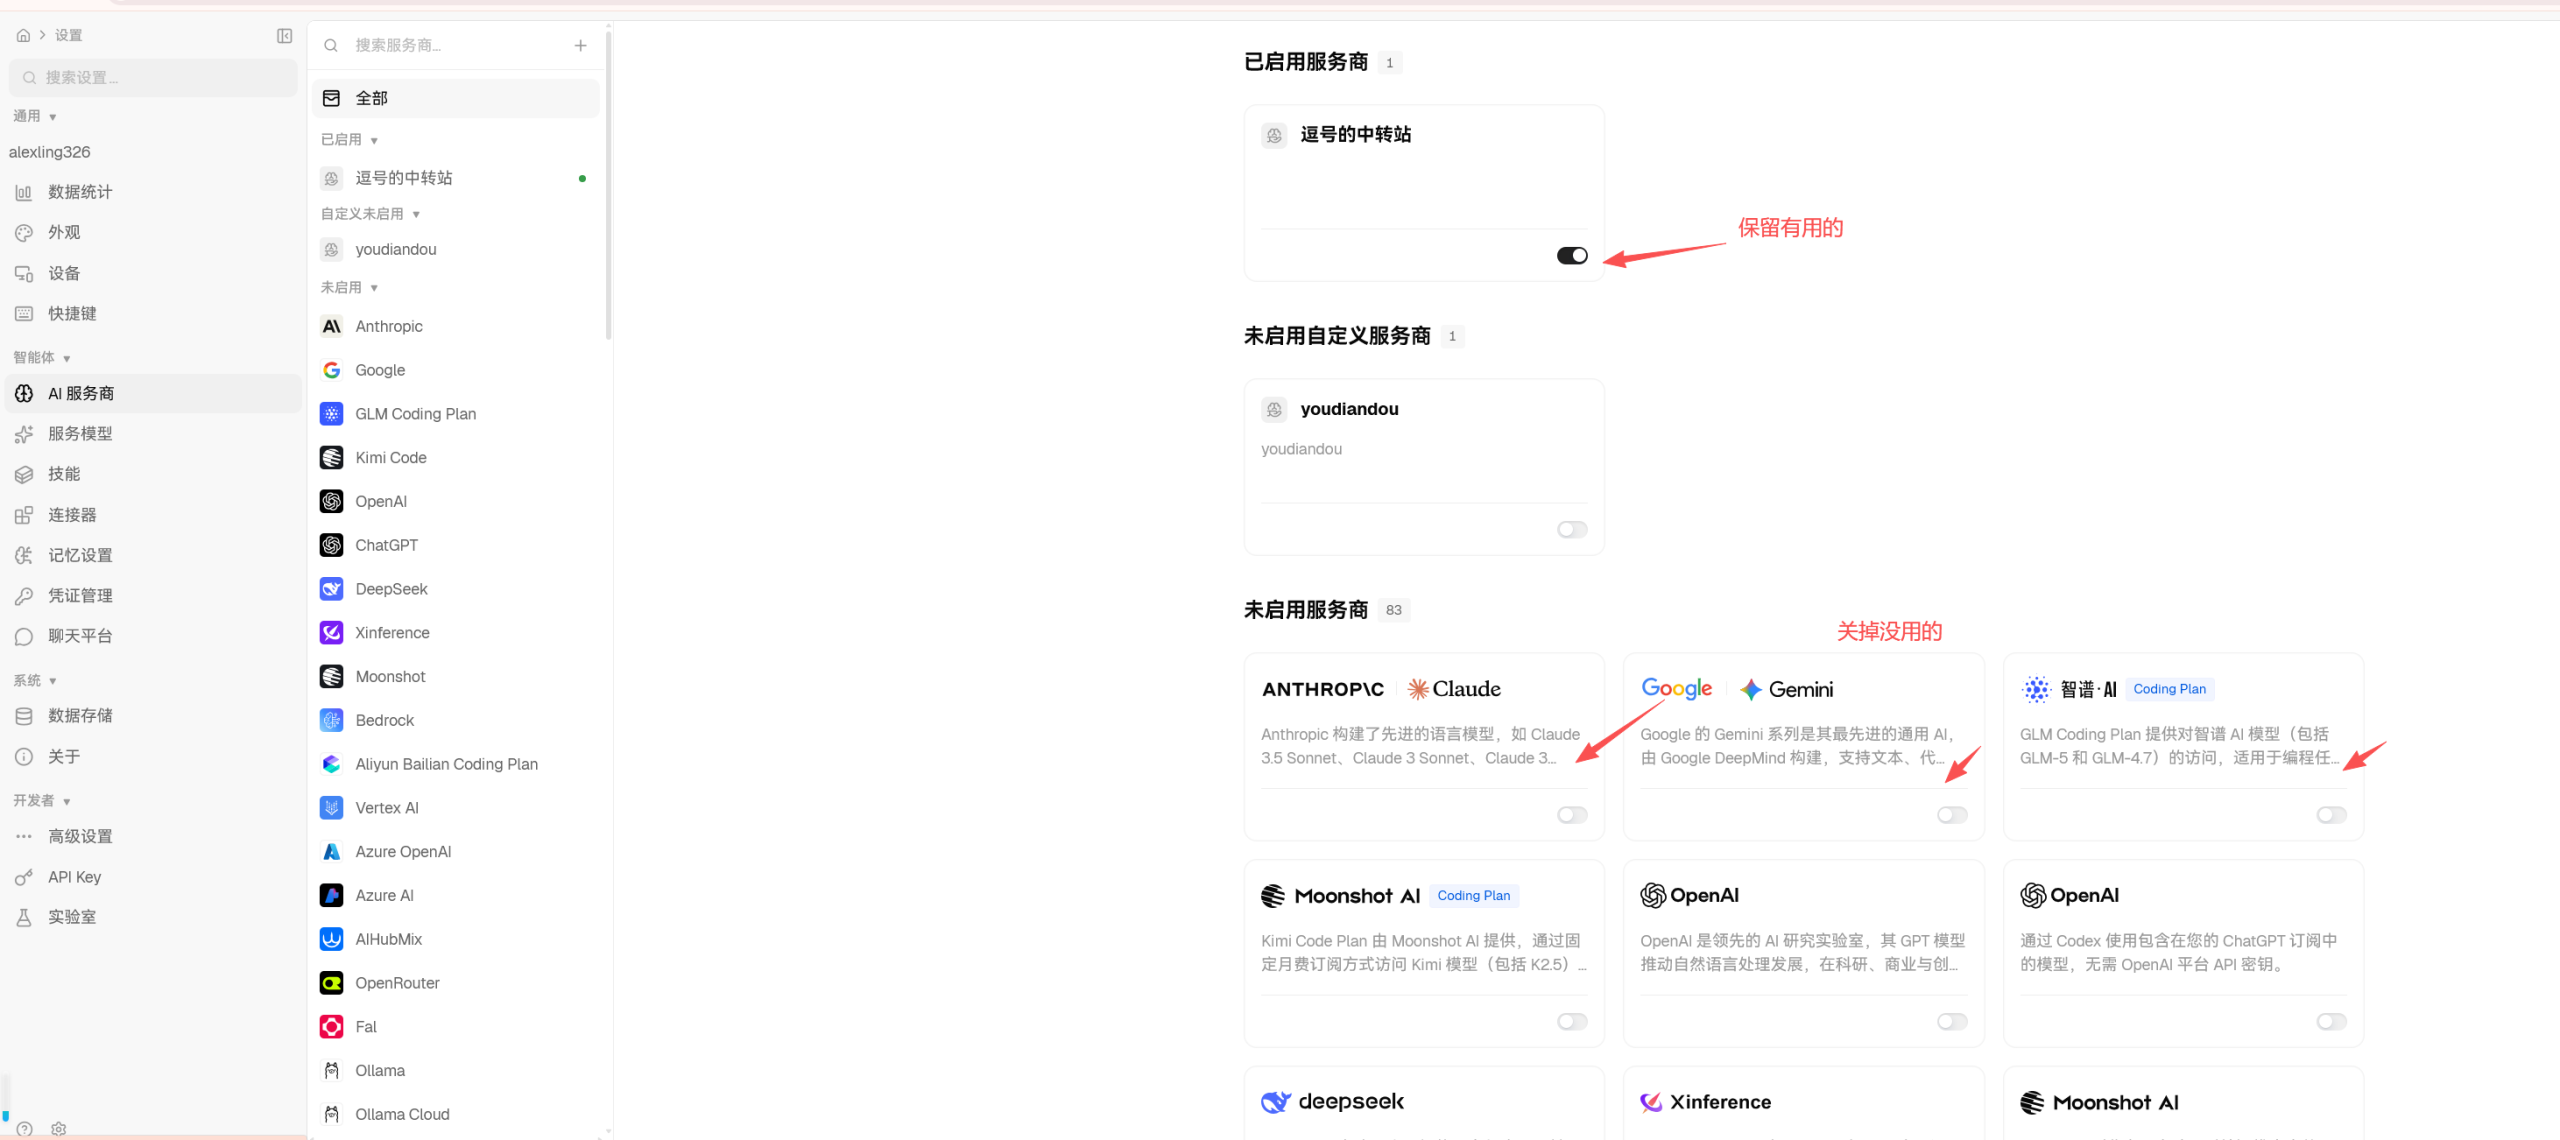Open 记忆设置 settings page
Viewport: 2560px width, 1140px height.
tap(153, 556)
